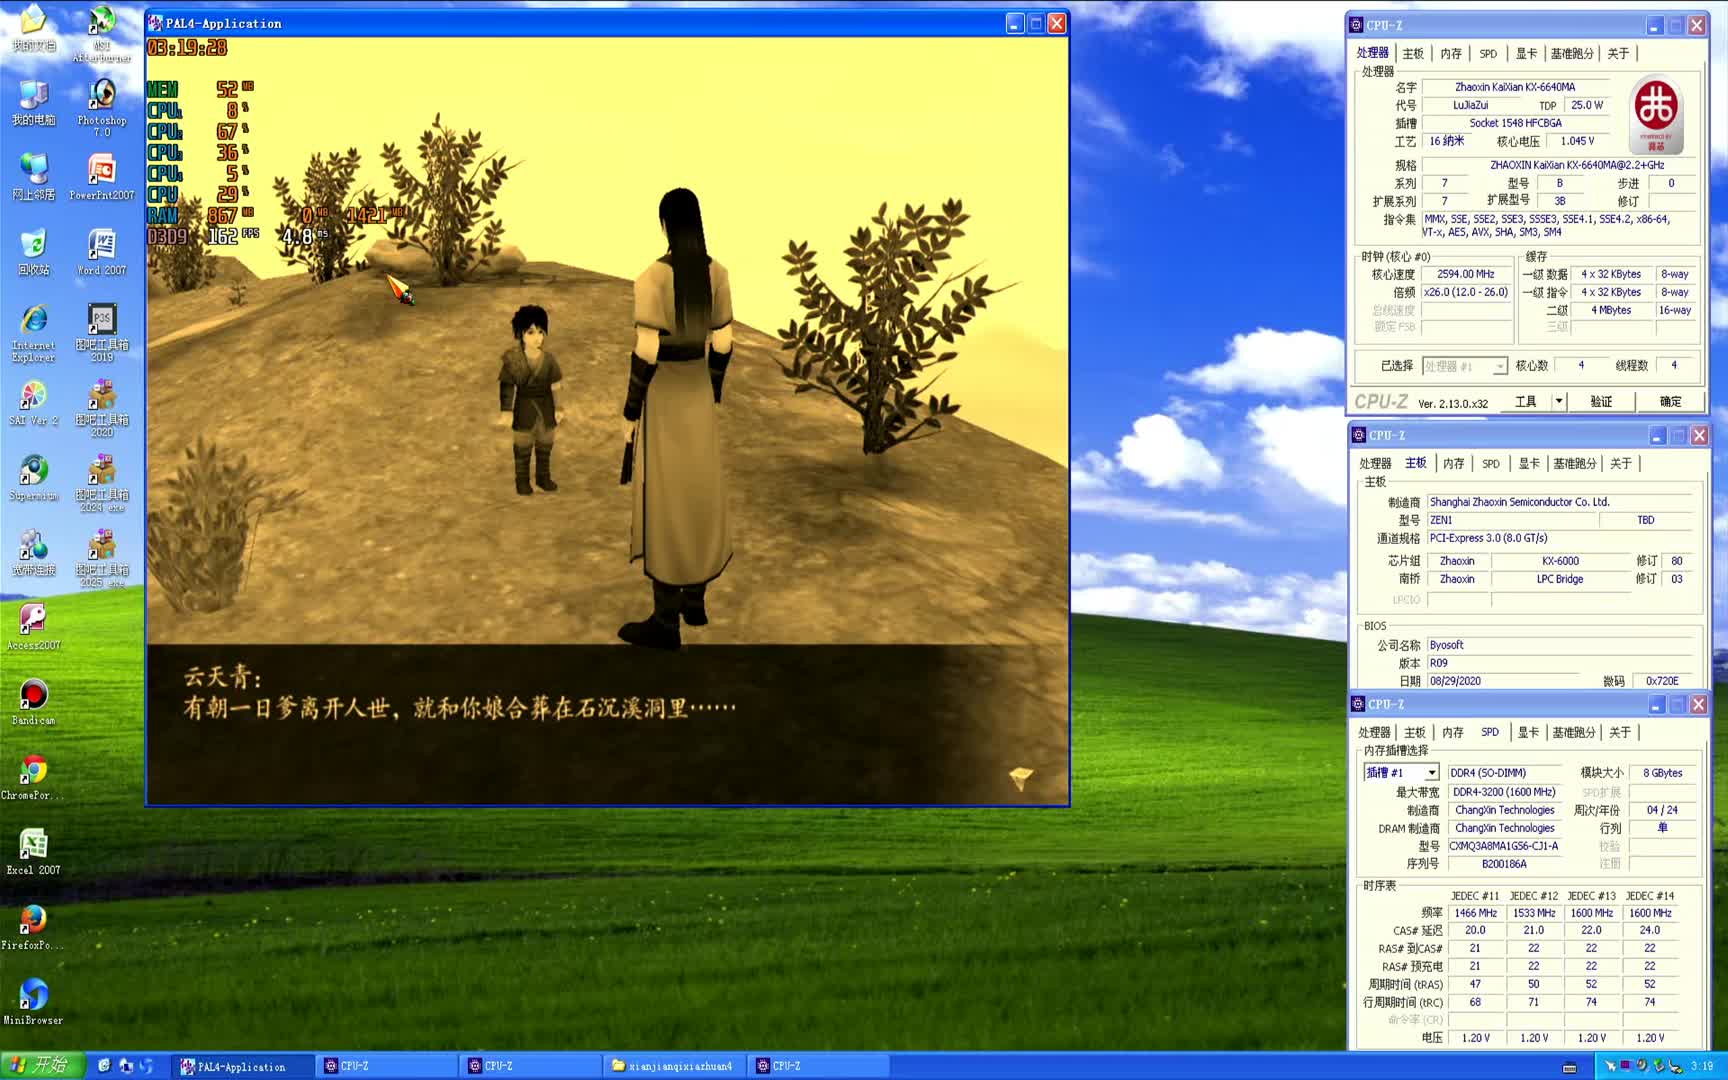Open the Recycle Bin (回收站)

(33, 245)
